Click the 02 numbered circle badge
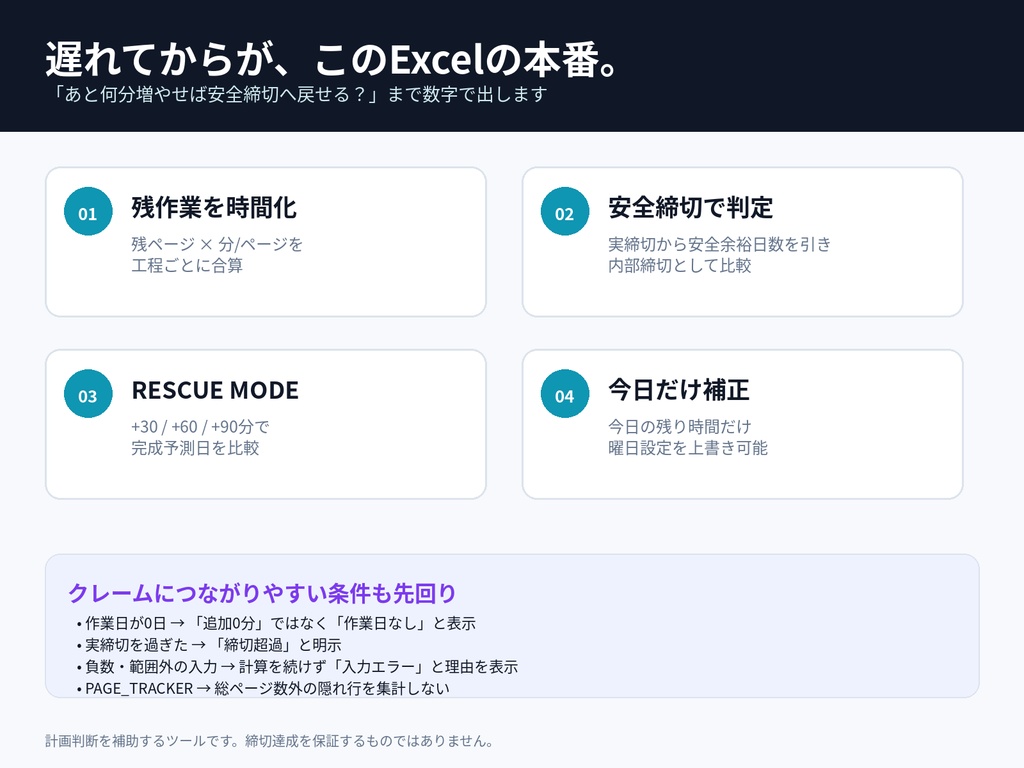This screenshot has width=1024, height=768. point(565,212)
